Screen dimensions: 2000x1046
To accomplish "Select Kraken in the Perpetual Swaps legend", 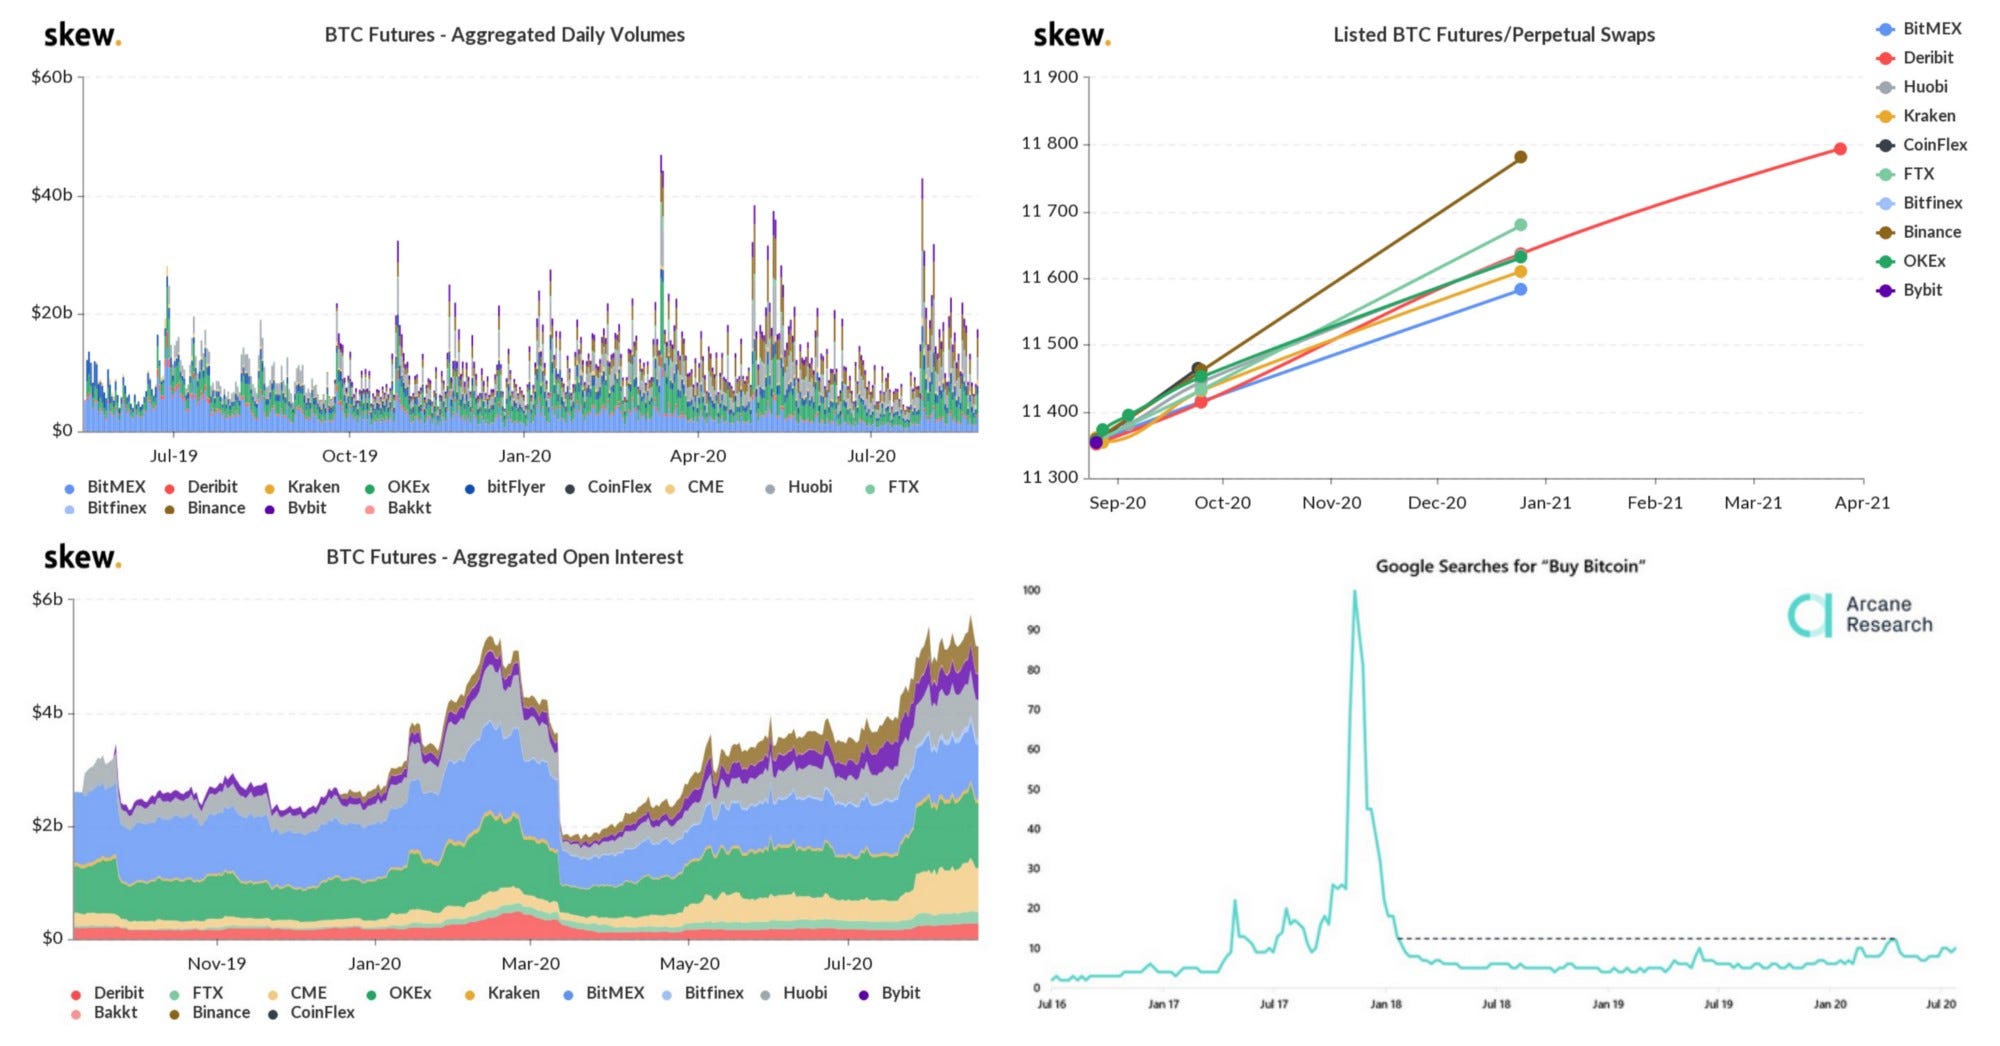I will point(1917,116).
